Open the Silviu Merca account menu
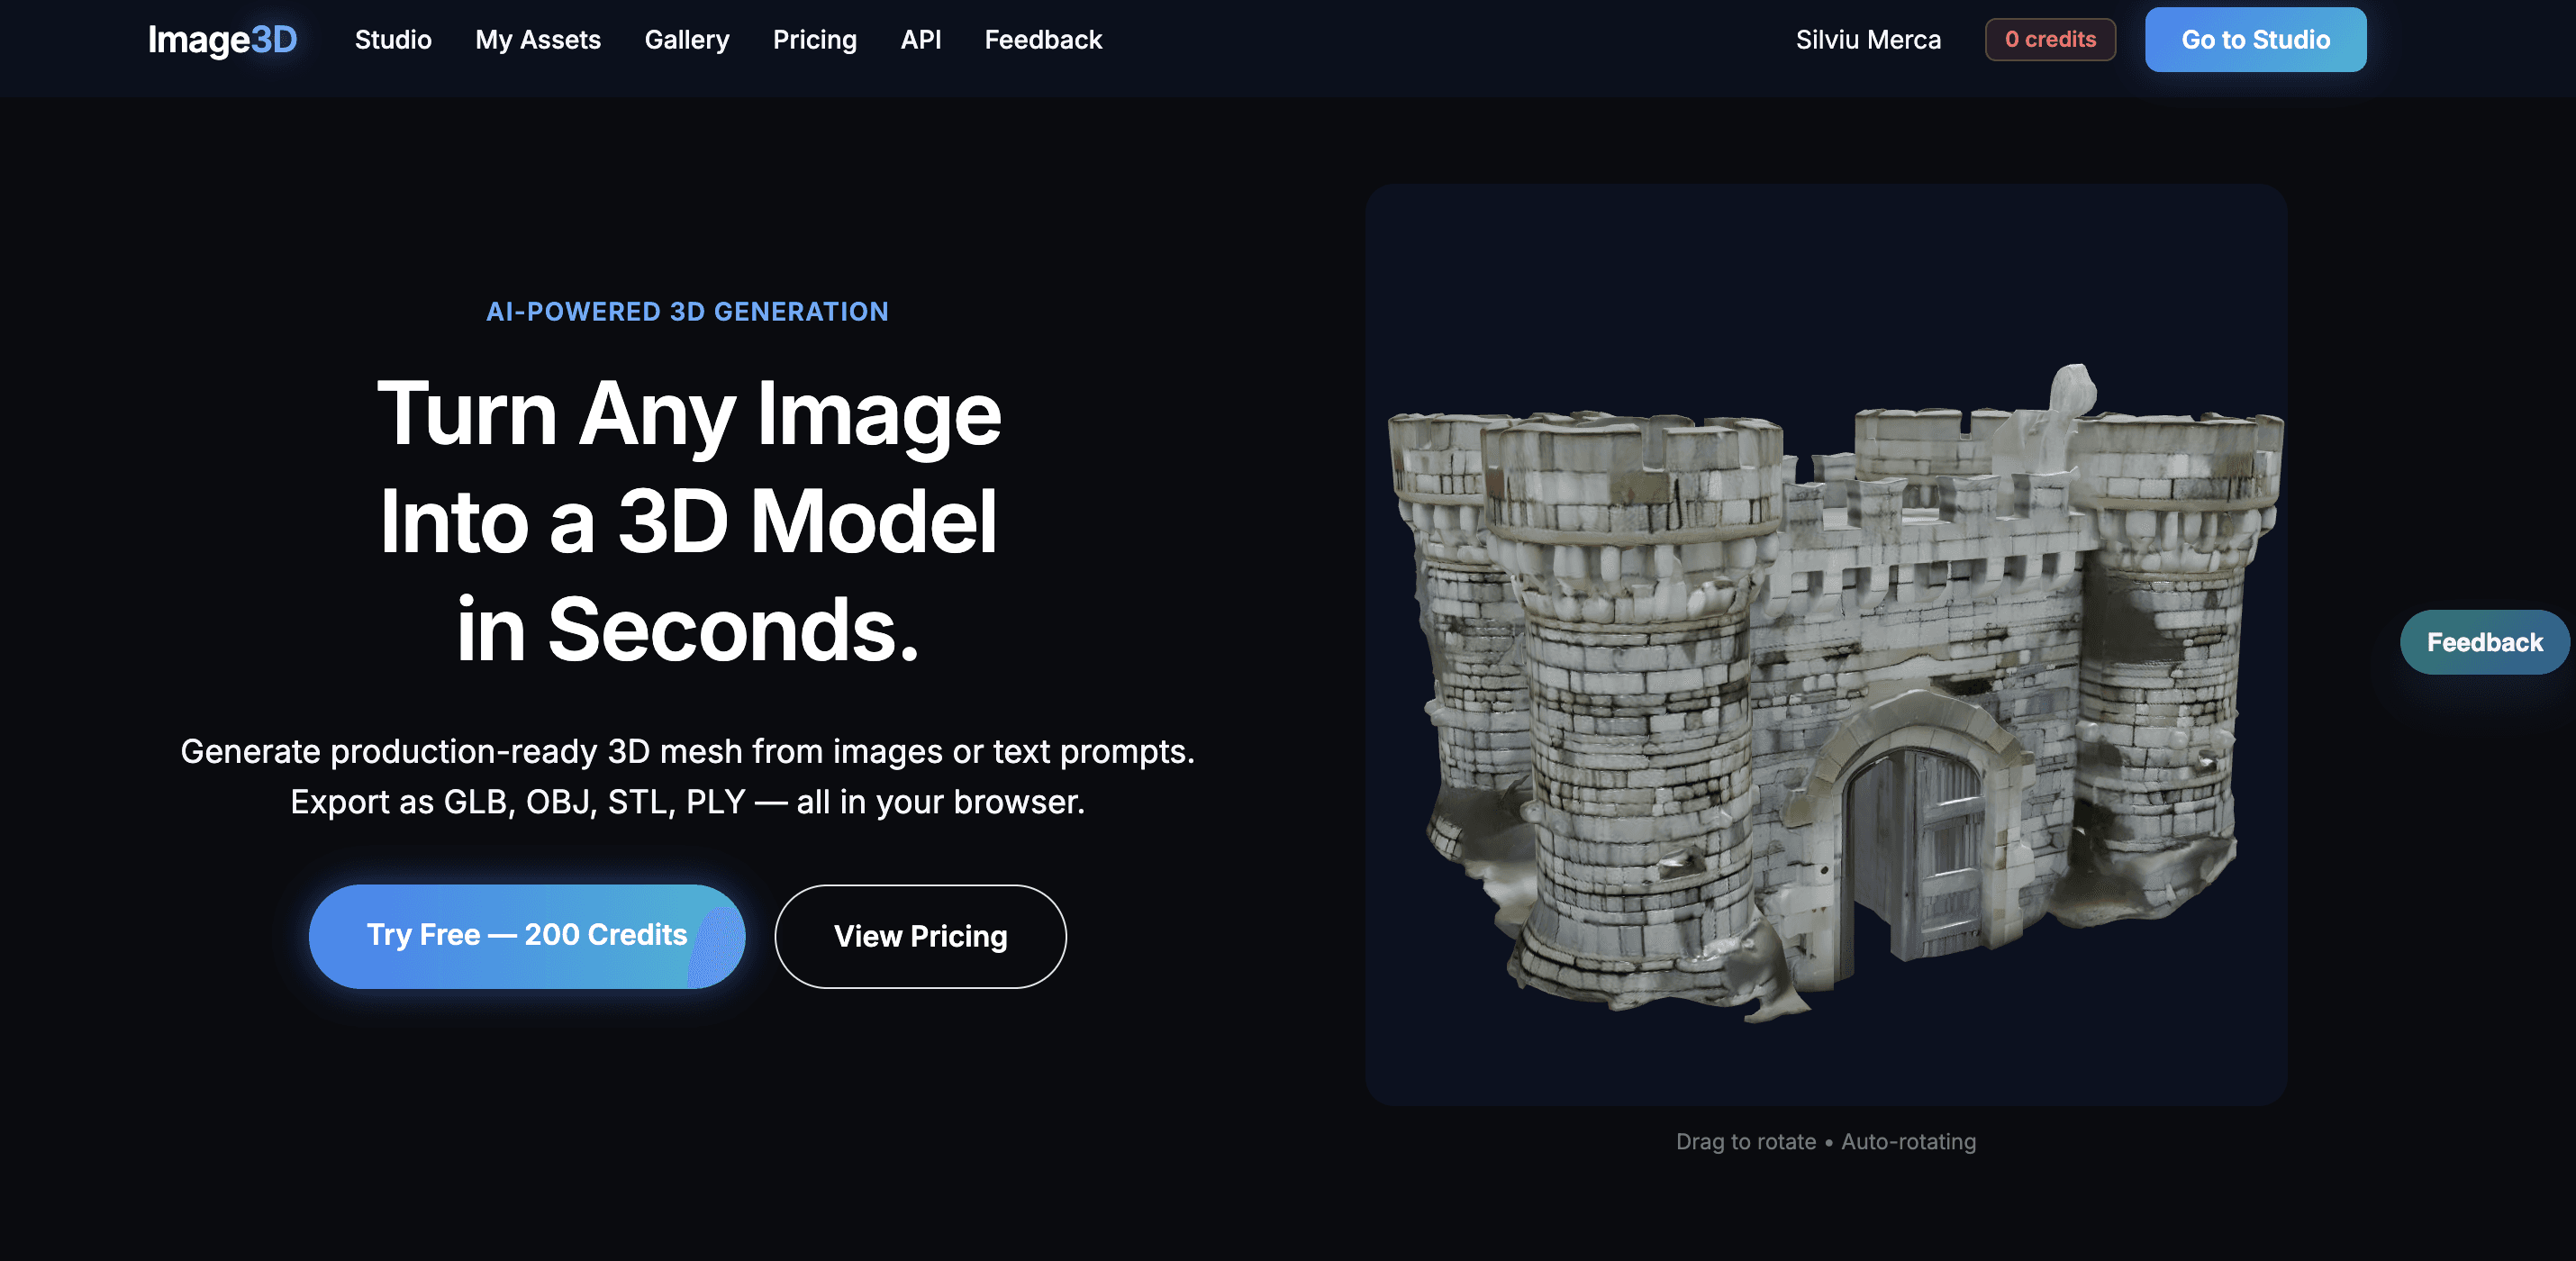 click(x=1866, y=39)
